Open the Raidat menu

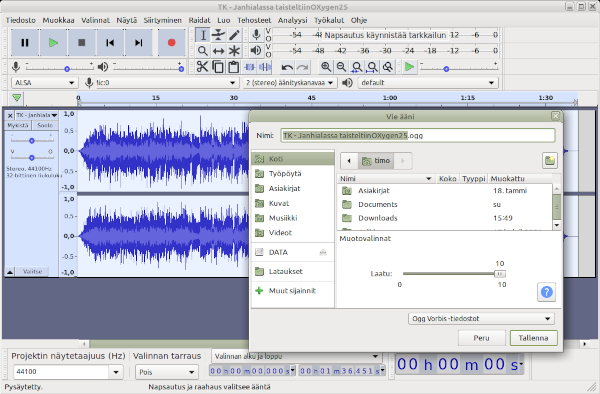(199, 20)
